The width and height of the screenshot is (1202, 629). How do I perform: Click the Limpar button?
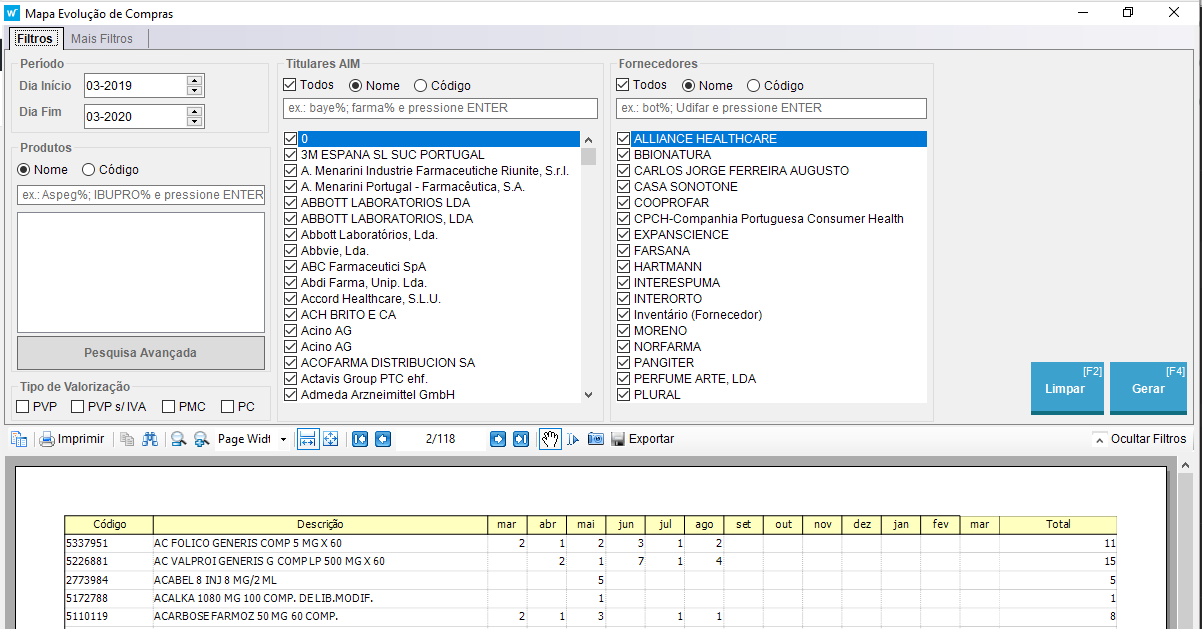coord(1066,388)
